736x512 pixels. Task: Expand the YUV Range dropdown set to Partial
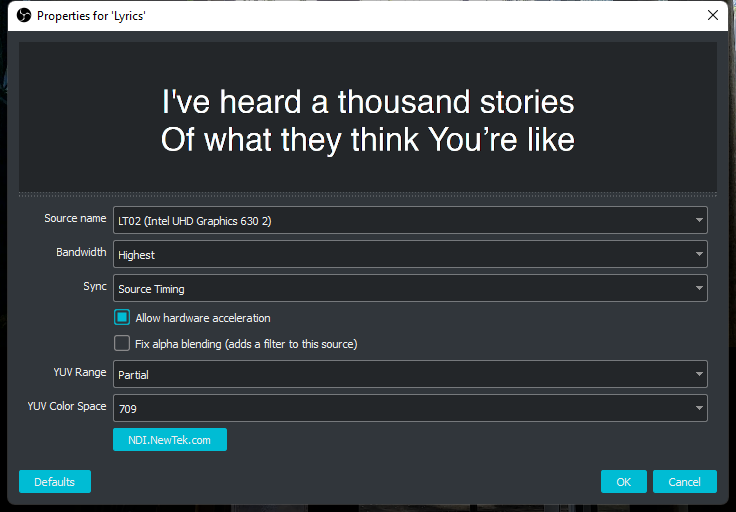pos(410,374)
